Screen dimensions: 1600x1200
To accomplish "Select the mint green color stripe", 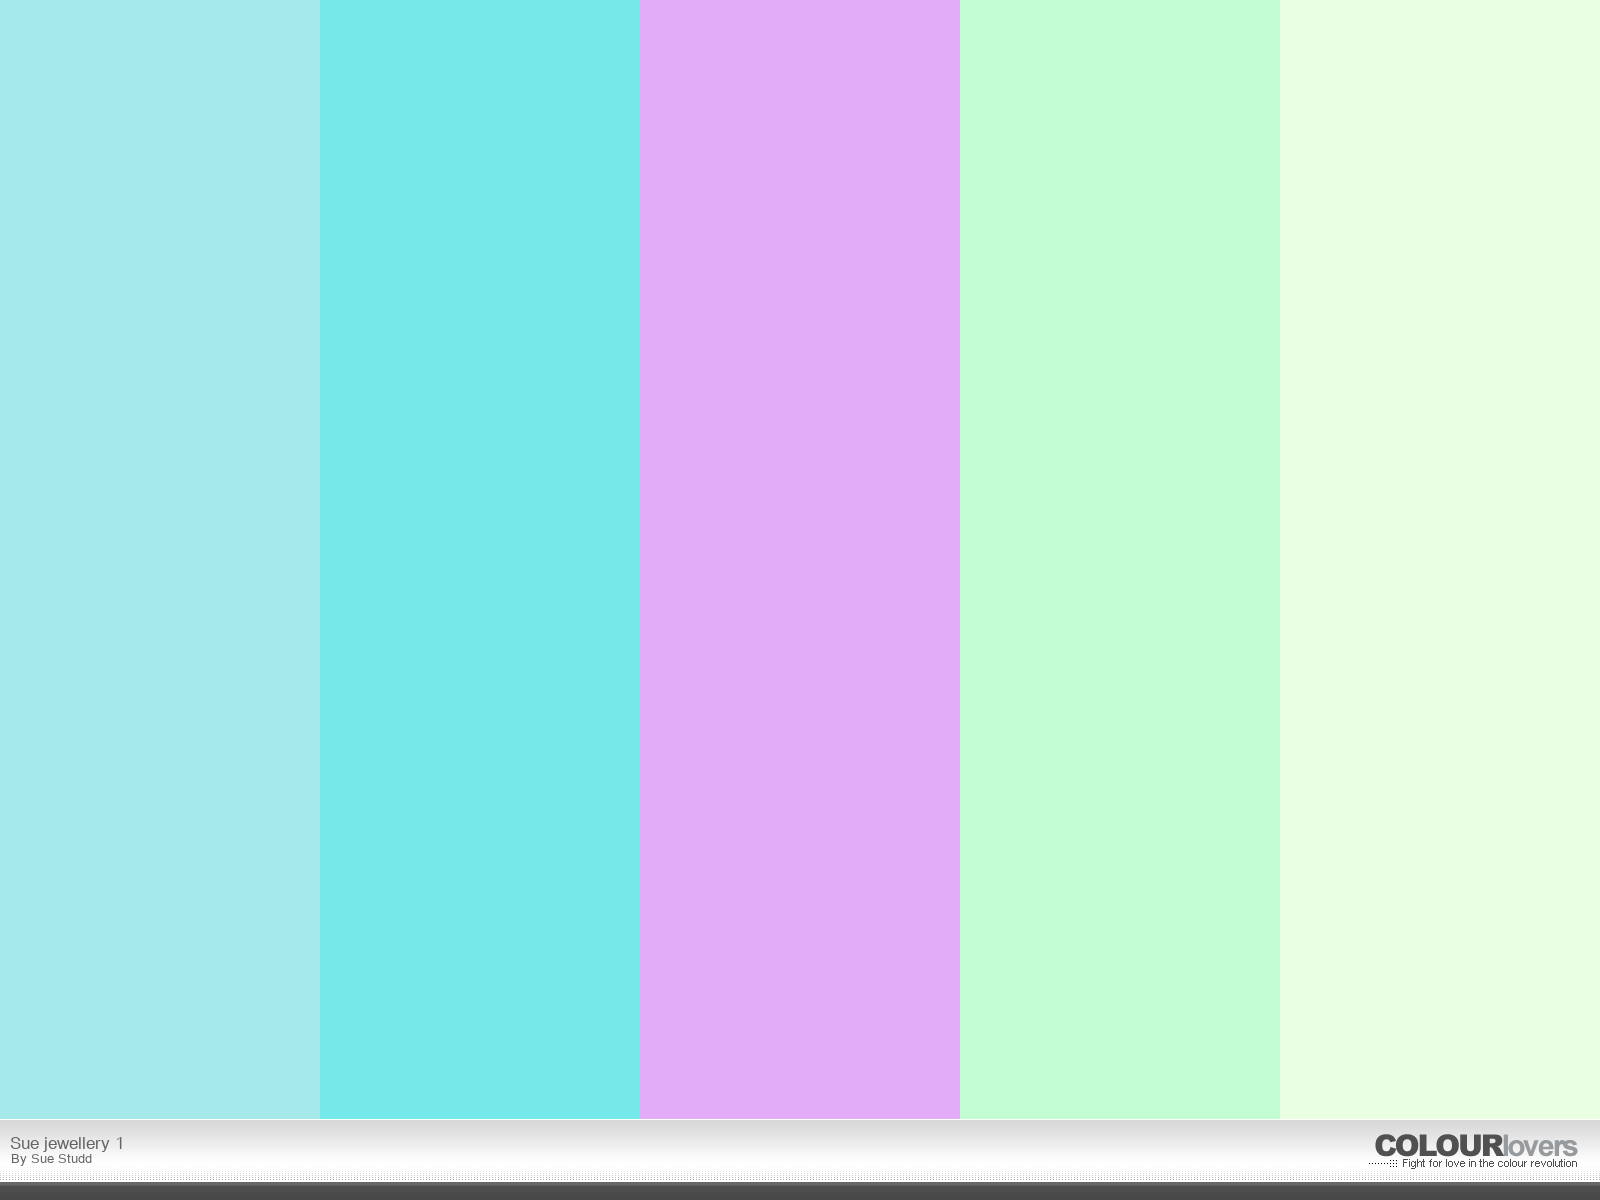I will click(1120, 559).
